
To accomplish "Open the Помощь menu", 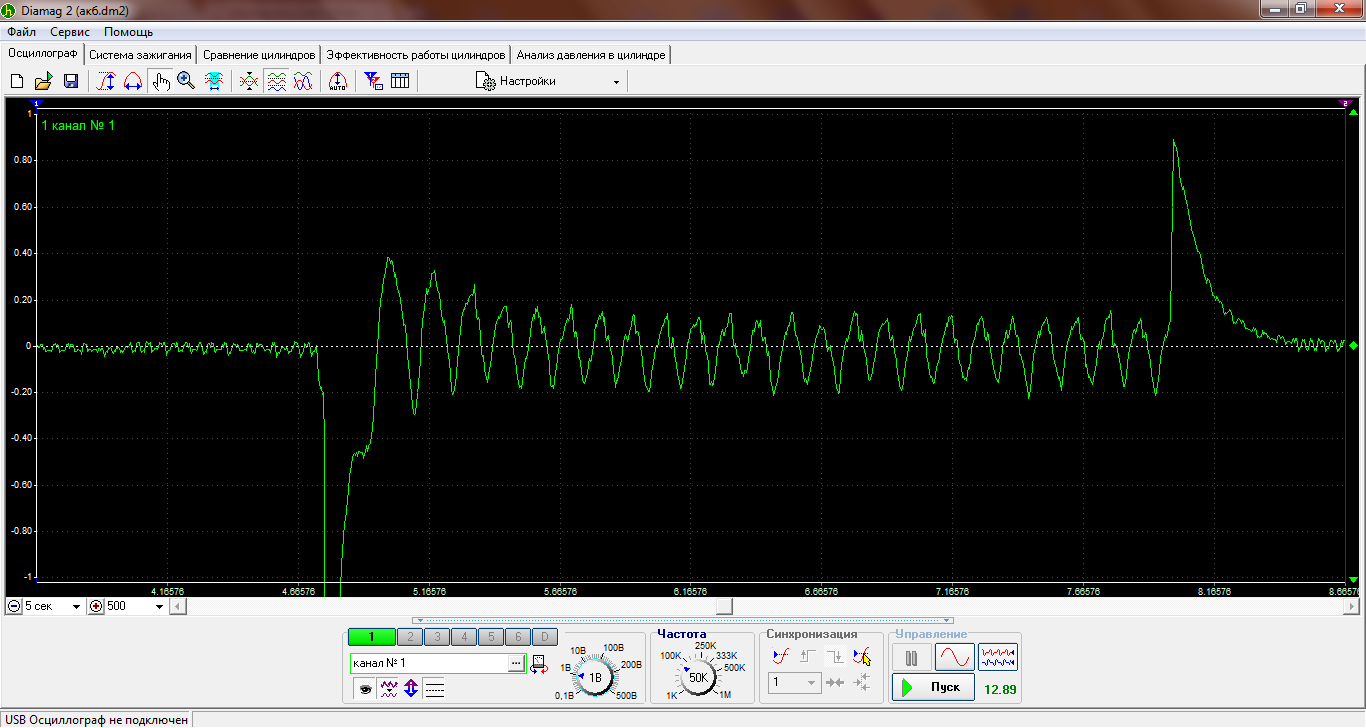I will tap(128, 32).
